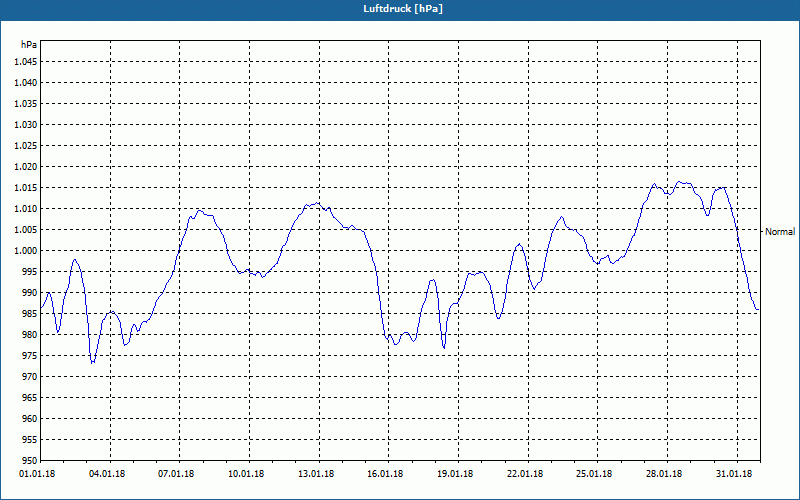Click the Luftdruck [hPa] chart title
Image resolution: width=800 pixels, height=500 pixels.
403,9
